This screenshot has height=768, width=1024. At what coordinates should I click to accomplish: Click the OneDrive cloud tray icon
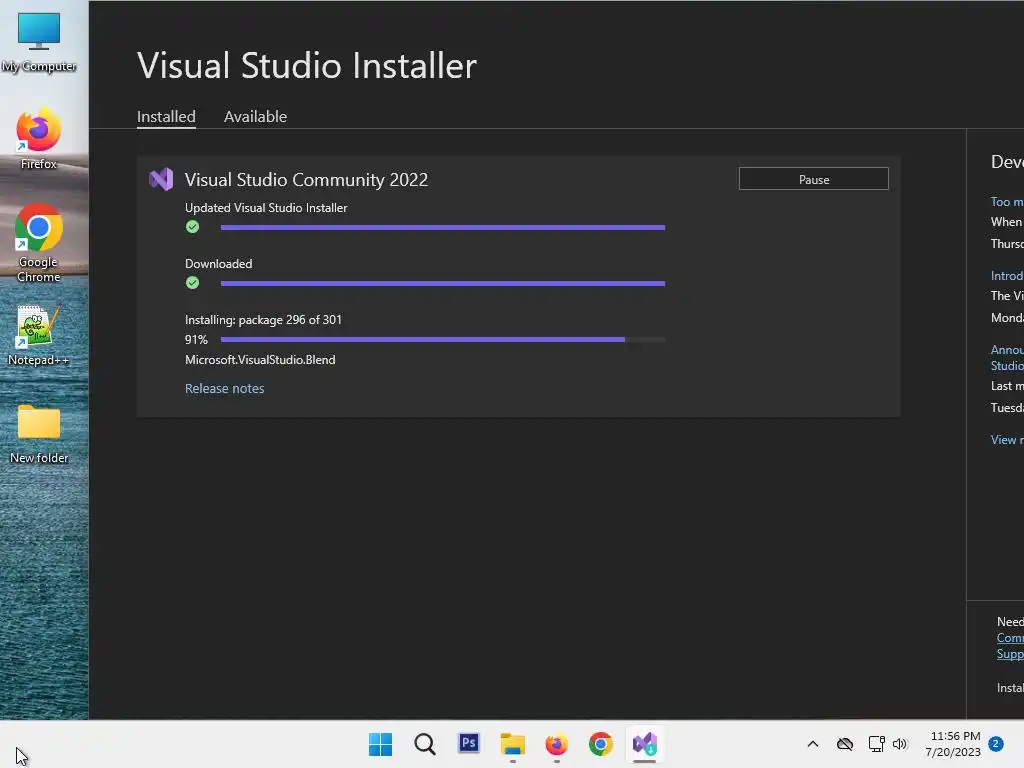pos(845,744)
